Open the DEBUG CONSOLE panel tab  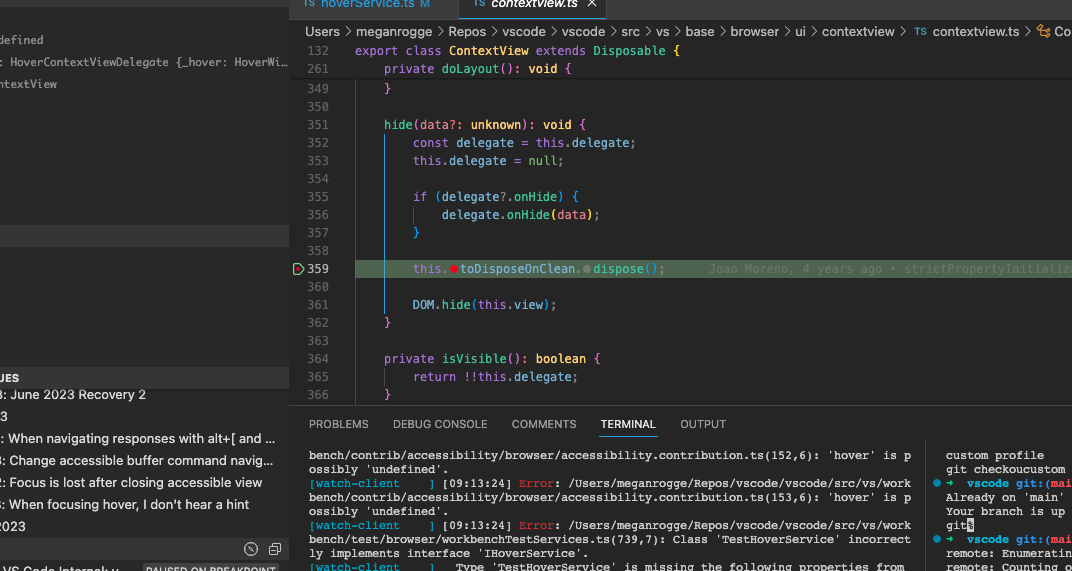[x=440, y=424]
